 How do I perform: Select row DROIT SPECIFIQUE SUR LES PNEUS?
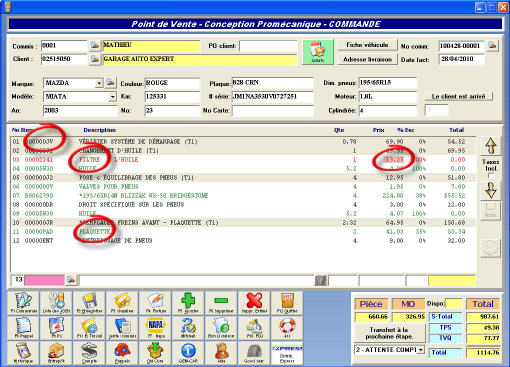(243, 205)
